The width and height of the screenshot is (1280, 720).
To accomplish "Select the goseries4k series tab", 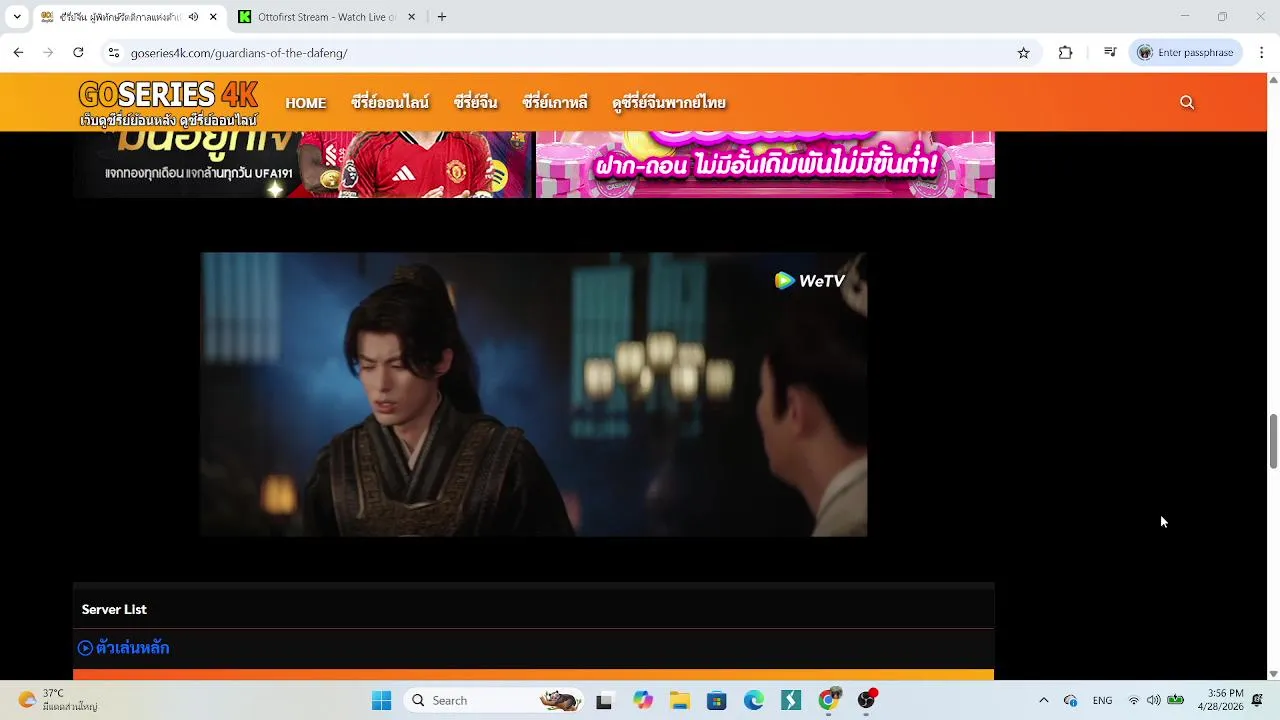I will coord(120,17).
